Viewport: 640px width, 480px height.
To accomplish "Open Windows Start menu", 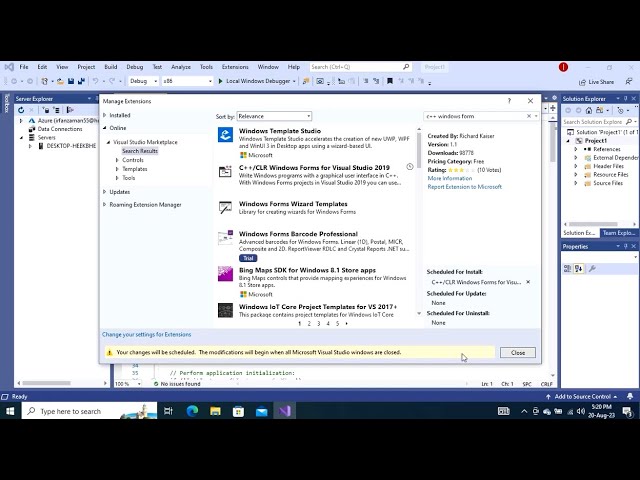I will (x=10, y=411).
